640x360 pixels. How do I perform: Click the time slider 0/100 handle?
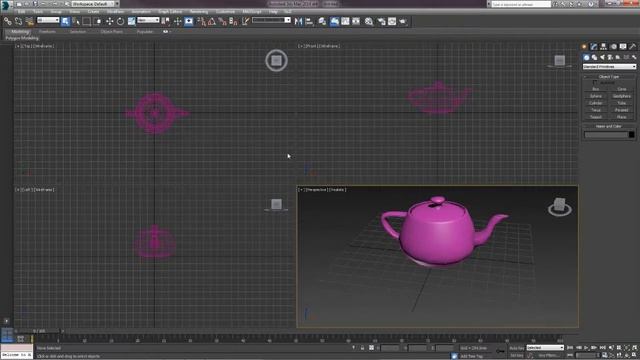pos(39,331)
